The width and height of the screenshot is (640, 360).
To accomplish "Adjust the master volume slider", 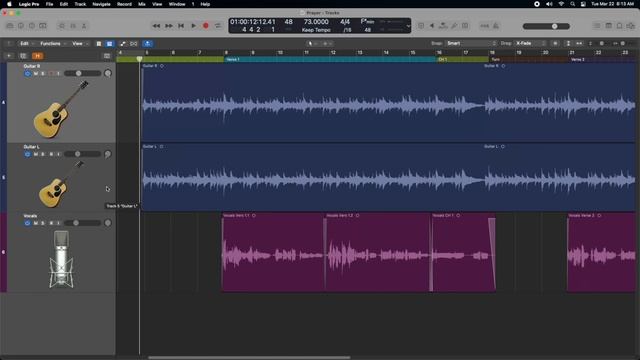I will [x=546, y=26].
